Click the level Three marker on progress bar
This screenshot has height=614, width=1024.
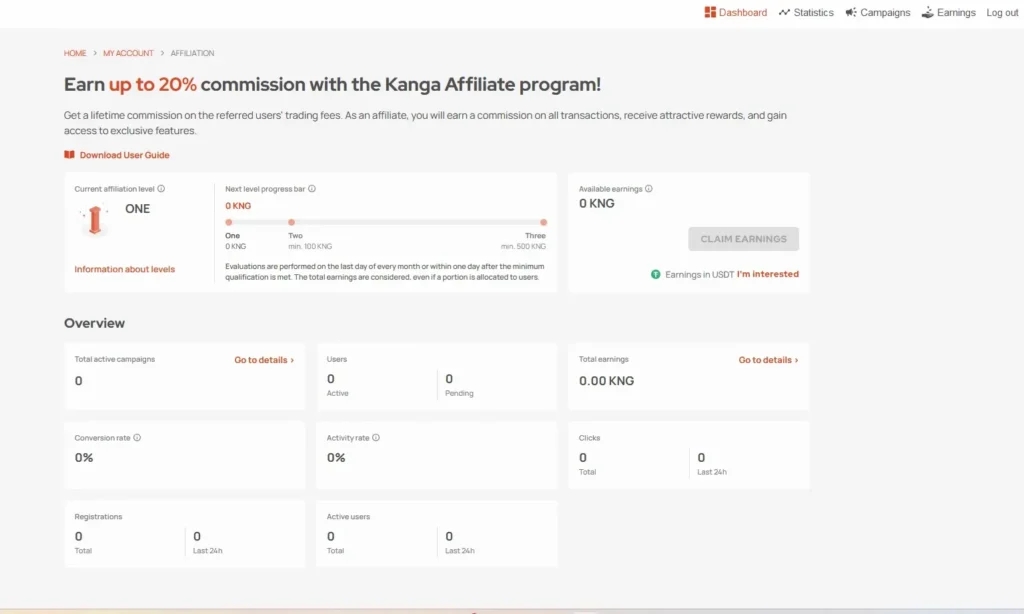[543, 223]
